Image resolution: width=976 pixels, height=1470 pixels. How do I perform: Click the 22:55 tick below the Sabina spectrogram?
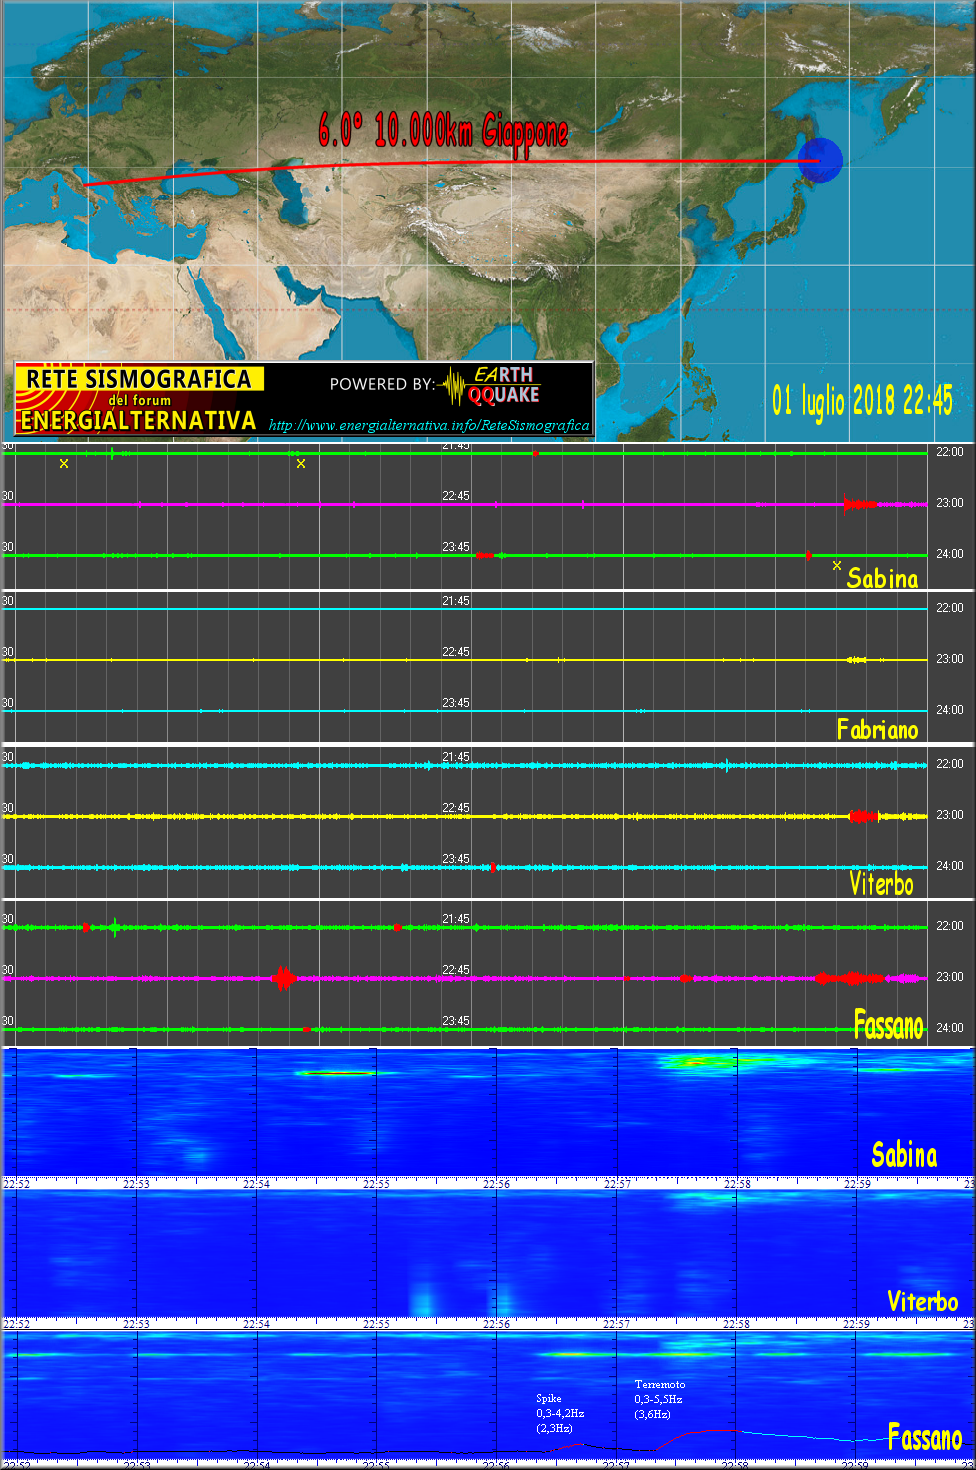[x=376, y=1184]
